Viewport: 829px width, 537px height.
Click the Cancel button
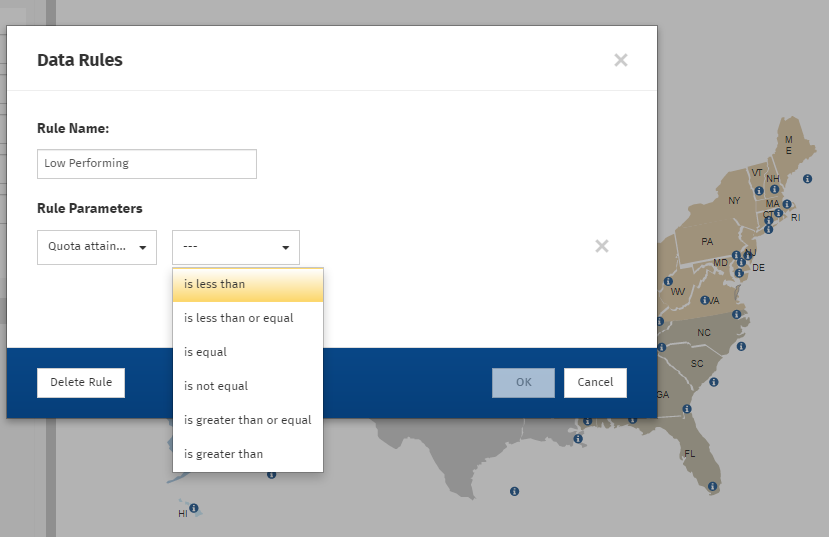coord(595,382)
